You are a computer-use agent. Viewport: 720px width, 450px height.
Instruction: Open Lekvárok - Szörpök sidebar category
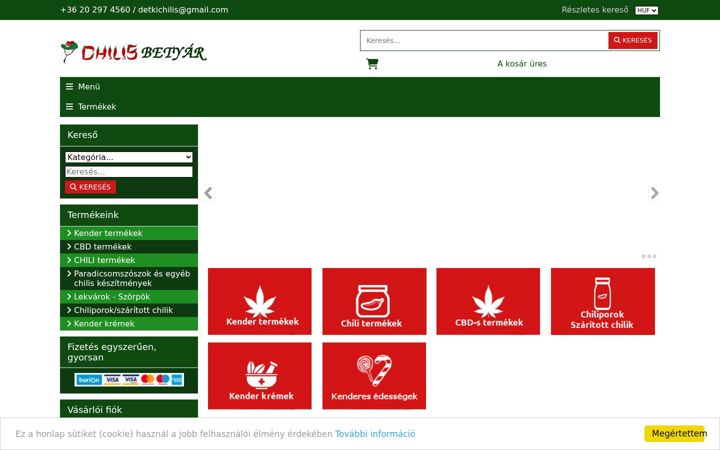[x=129, y=297]
